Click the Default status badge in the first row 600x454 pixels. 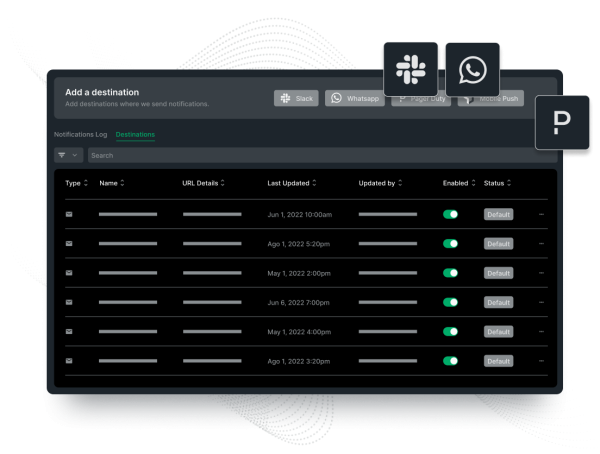[x=498, y=214]
